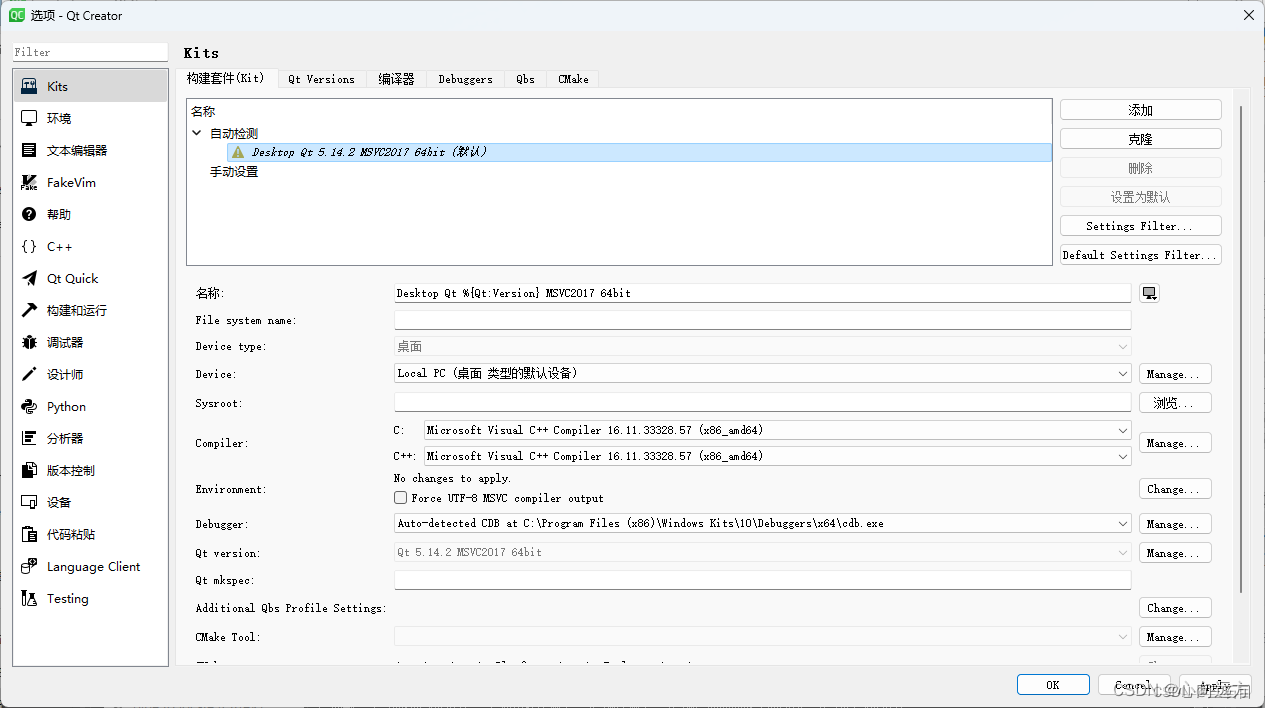The width and height of the screenshot is (1265, 708).
Task: Open the Python sidebar icon
Action: [29, 406]
